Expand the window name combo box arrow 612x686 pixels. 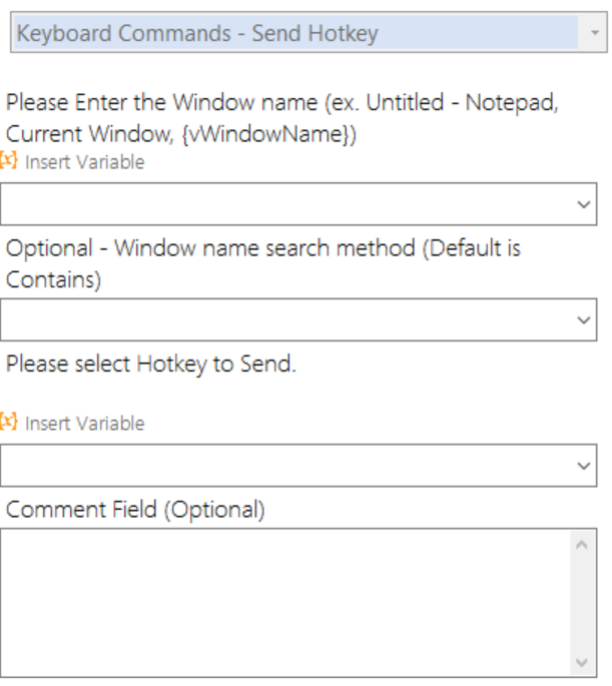[x=584, y=204]
